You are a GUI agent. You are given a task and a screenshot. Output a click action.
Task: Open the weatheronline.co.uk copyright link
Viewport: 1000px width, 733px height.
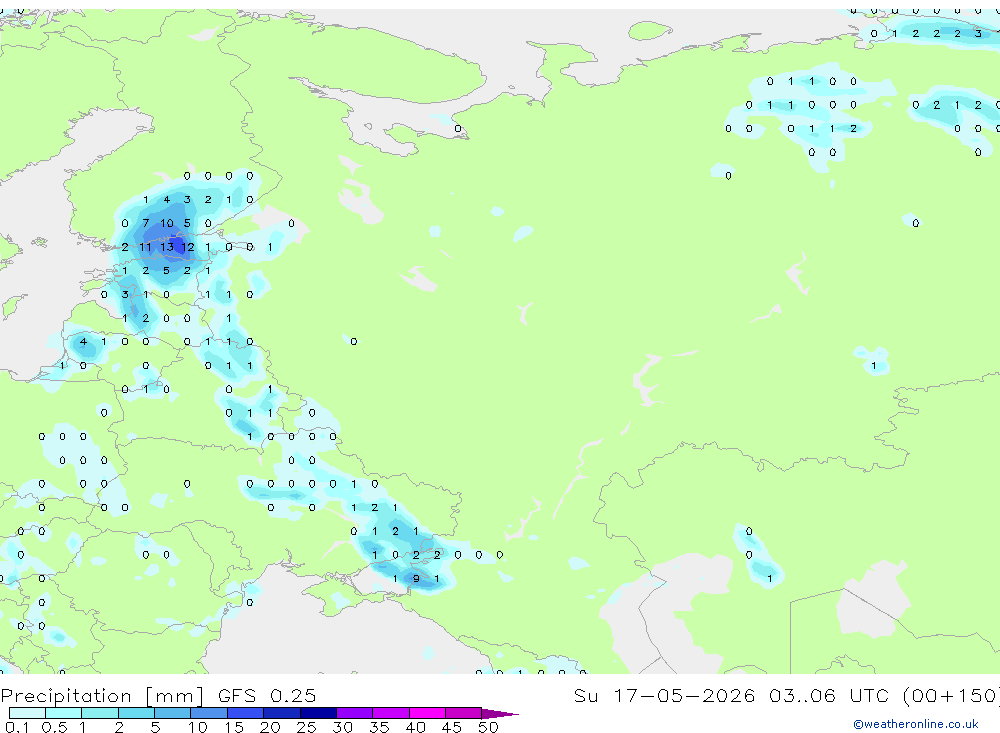coord(915,724)
